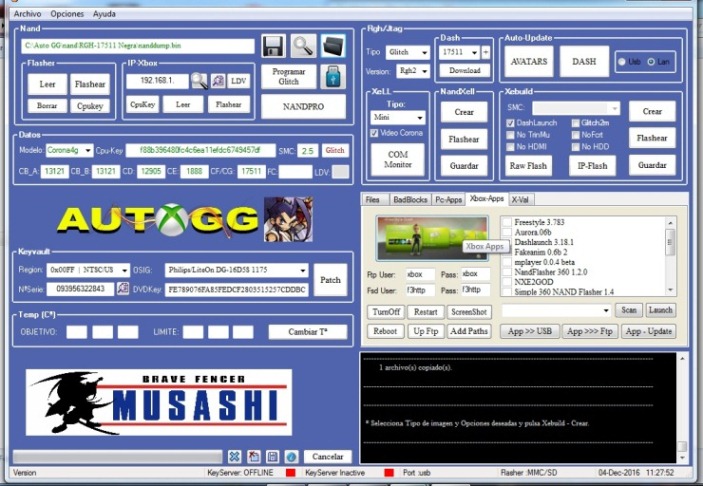The height and width of the screenshot is (486, 703).
Task: Click the progress bar next to Cancelar
Action: 117,456
